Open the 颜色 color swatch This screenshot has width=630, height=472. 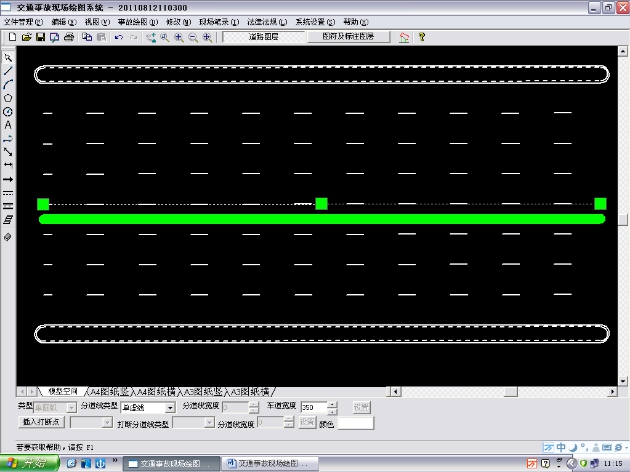(356, 423)
